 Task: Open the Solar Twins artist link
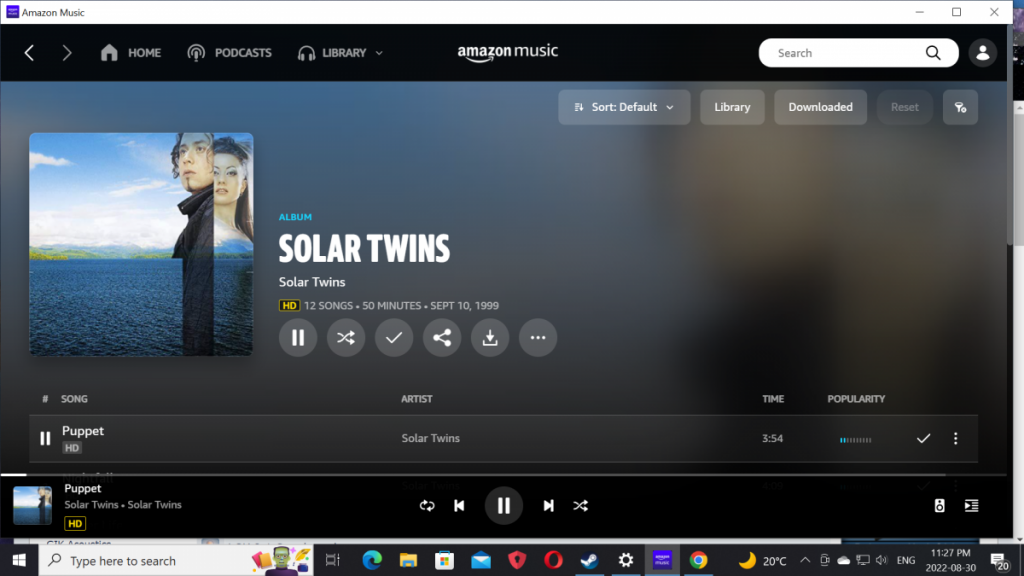[312, 282]
